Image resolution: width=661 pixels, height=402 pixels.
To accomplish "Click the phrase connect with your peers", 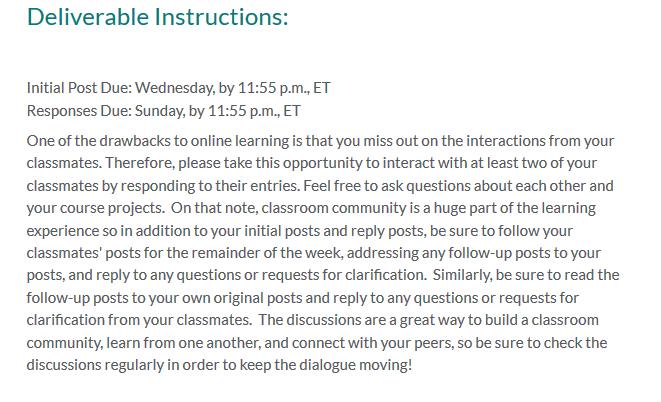I will tap(373, 343).
